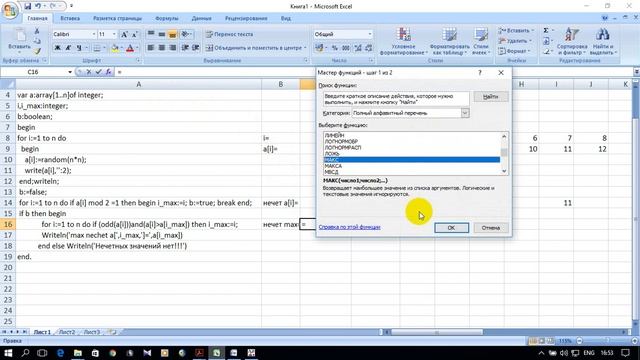Click the decrease decimal icon
Image resolution: width=640 pixels, height=360 pixels.
click(x=369, y=48)
